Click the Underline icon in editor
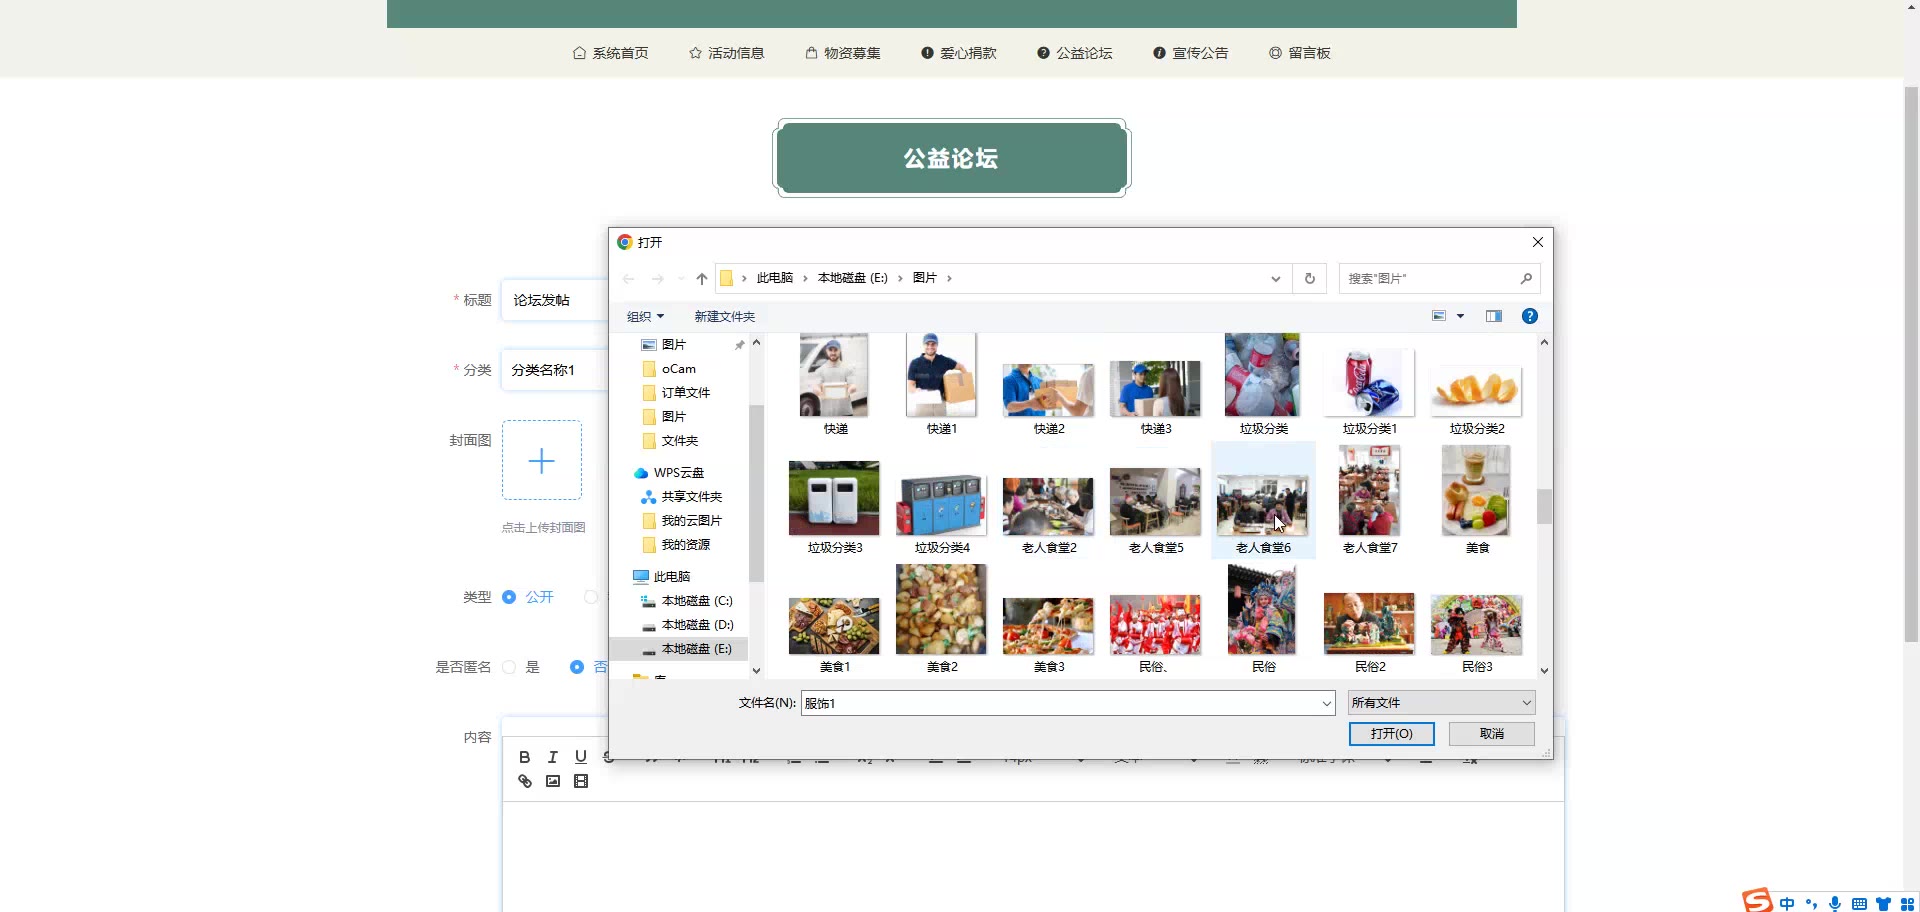1920x912 pixels. (x=580, y=757)
